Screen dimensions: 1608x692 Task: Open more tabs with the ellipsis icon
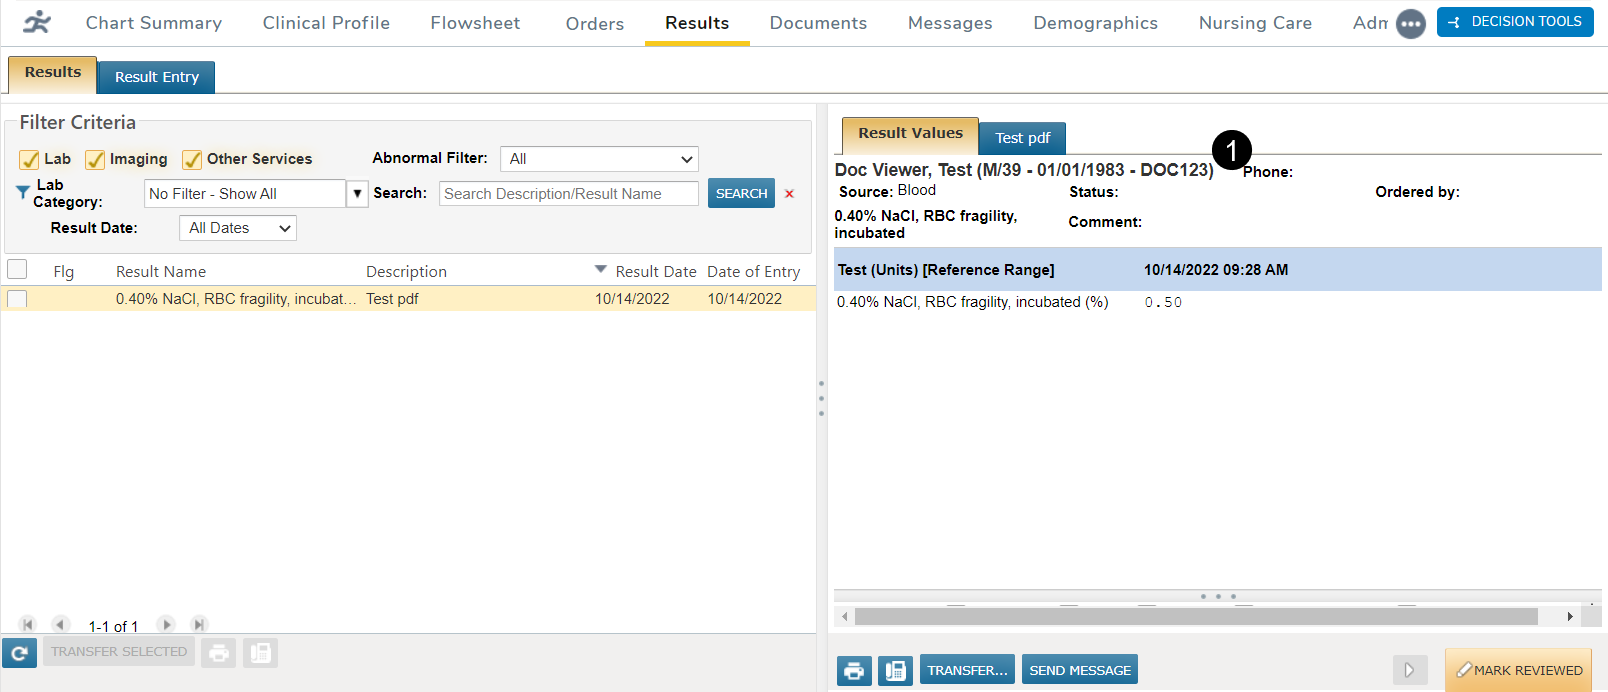coord(1410,24)
